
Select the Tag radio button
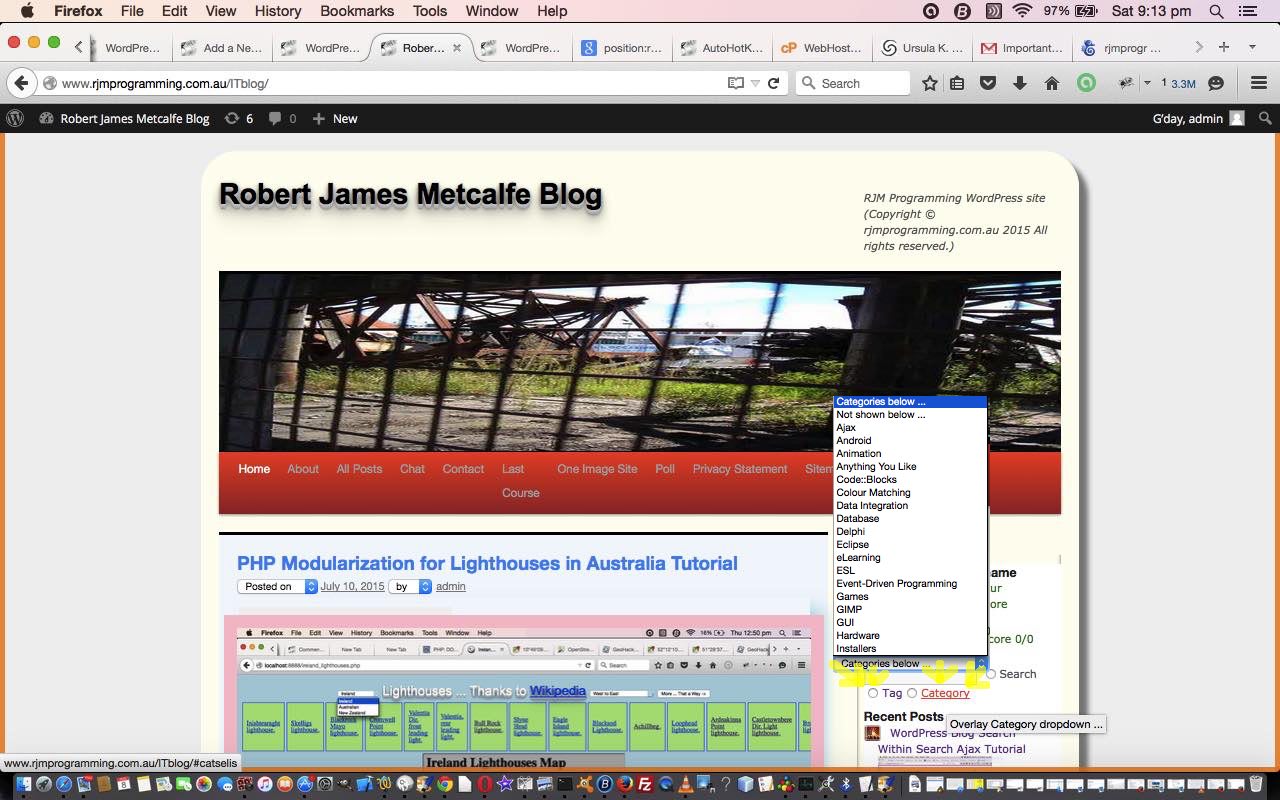pos(873,693)
